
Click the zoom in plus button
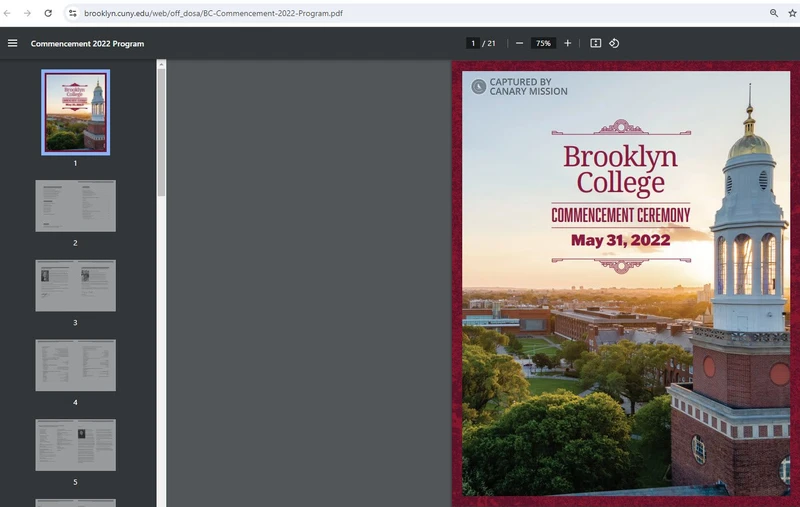click(x=567, y=43)
